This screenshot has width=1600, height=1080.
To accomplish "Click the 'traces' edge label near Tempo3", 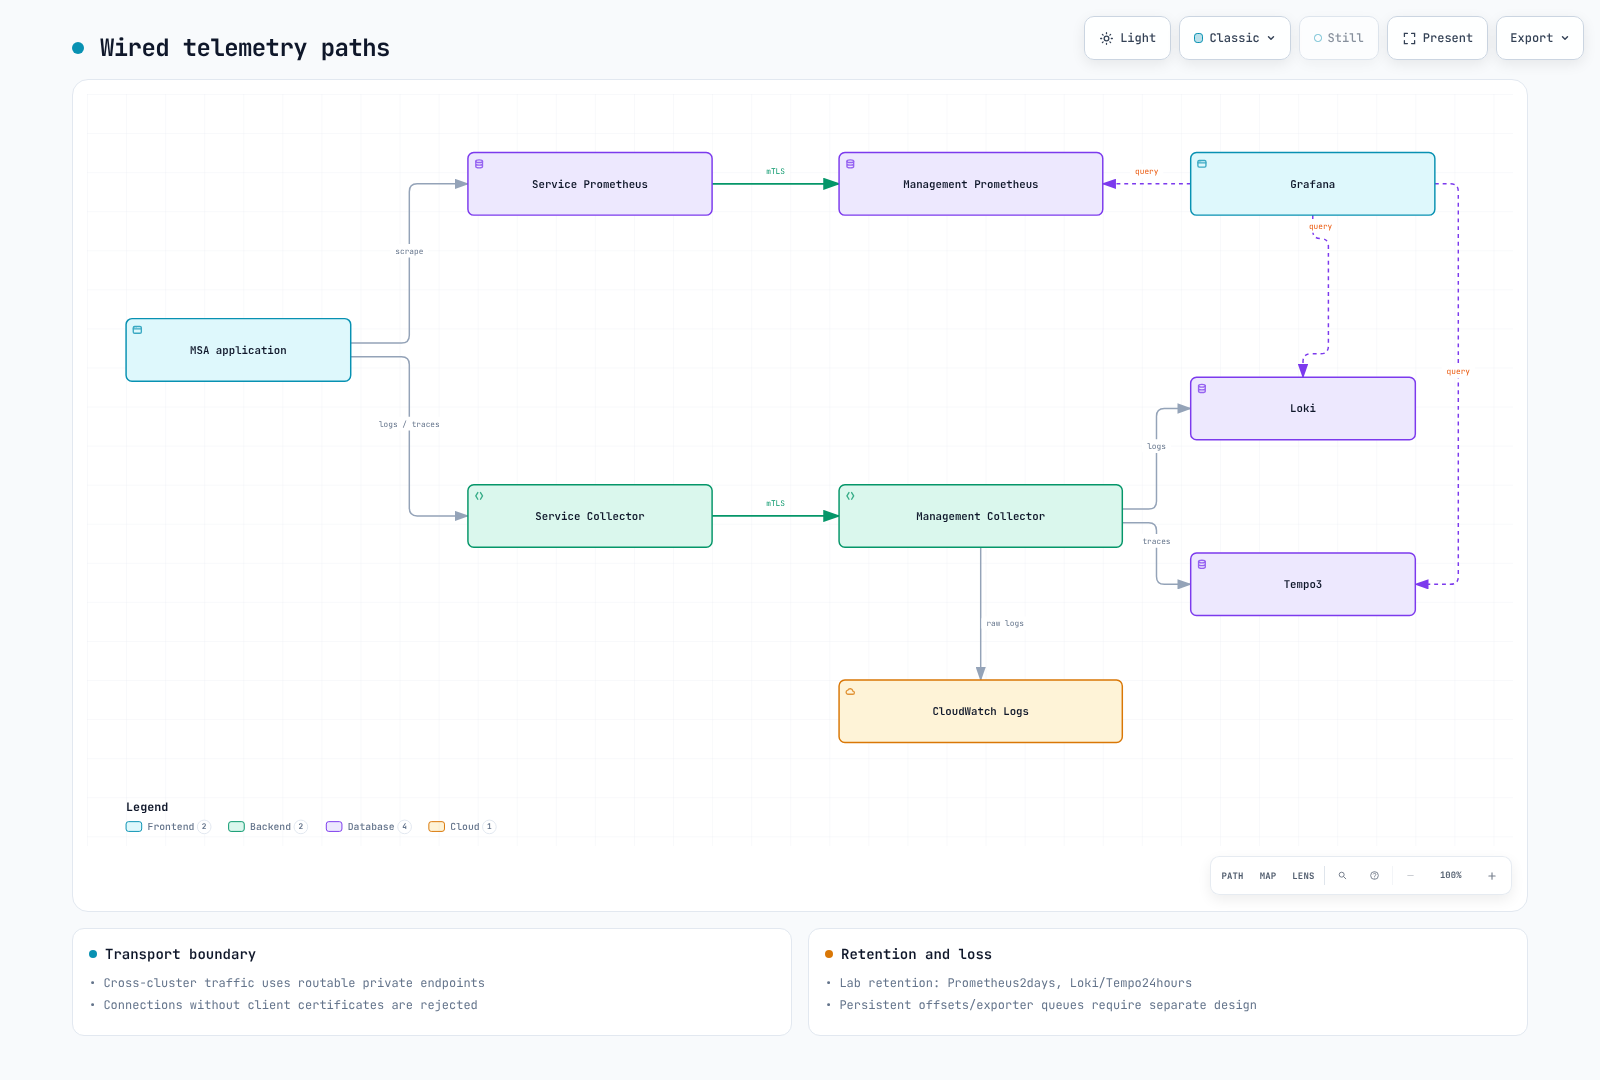I will tap(1157, 542).
